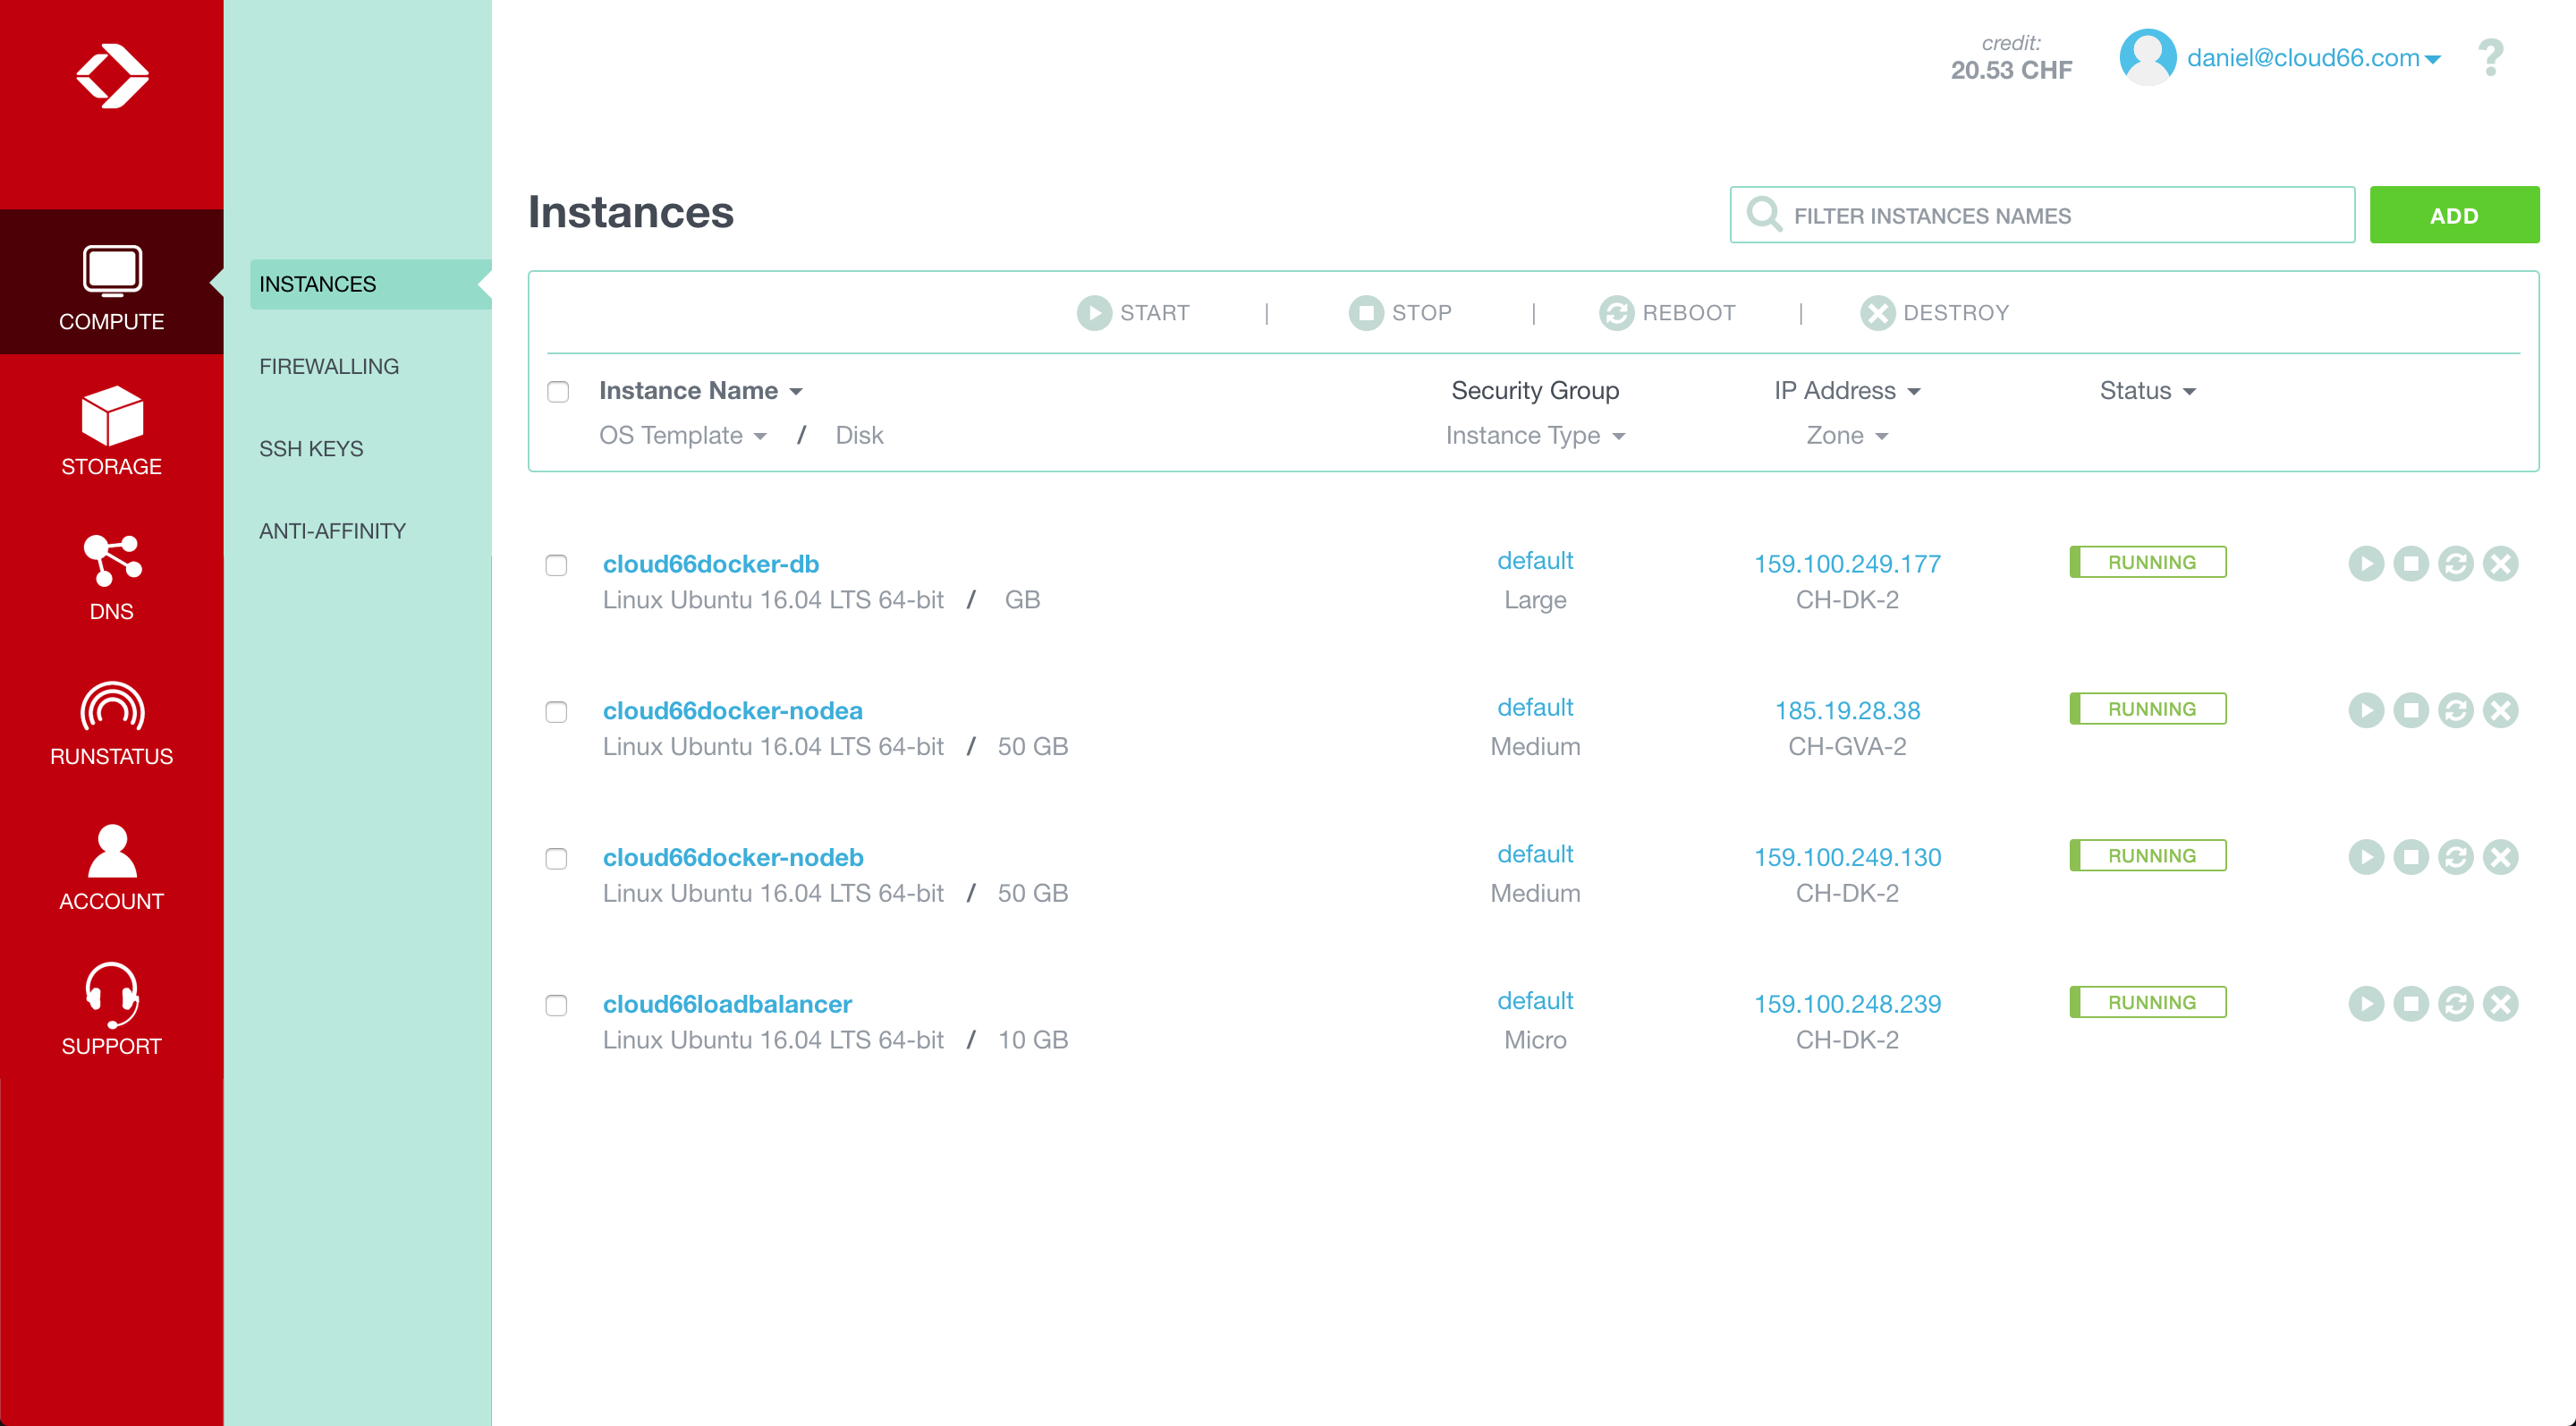The width and height of the screenshot is (2576, 1426).
Task: Sort by IP Address dropdown
Action: coord(1847,390)
